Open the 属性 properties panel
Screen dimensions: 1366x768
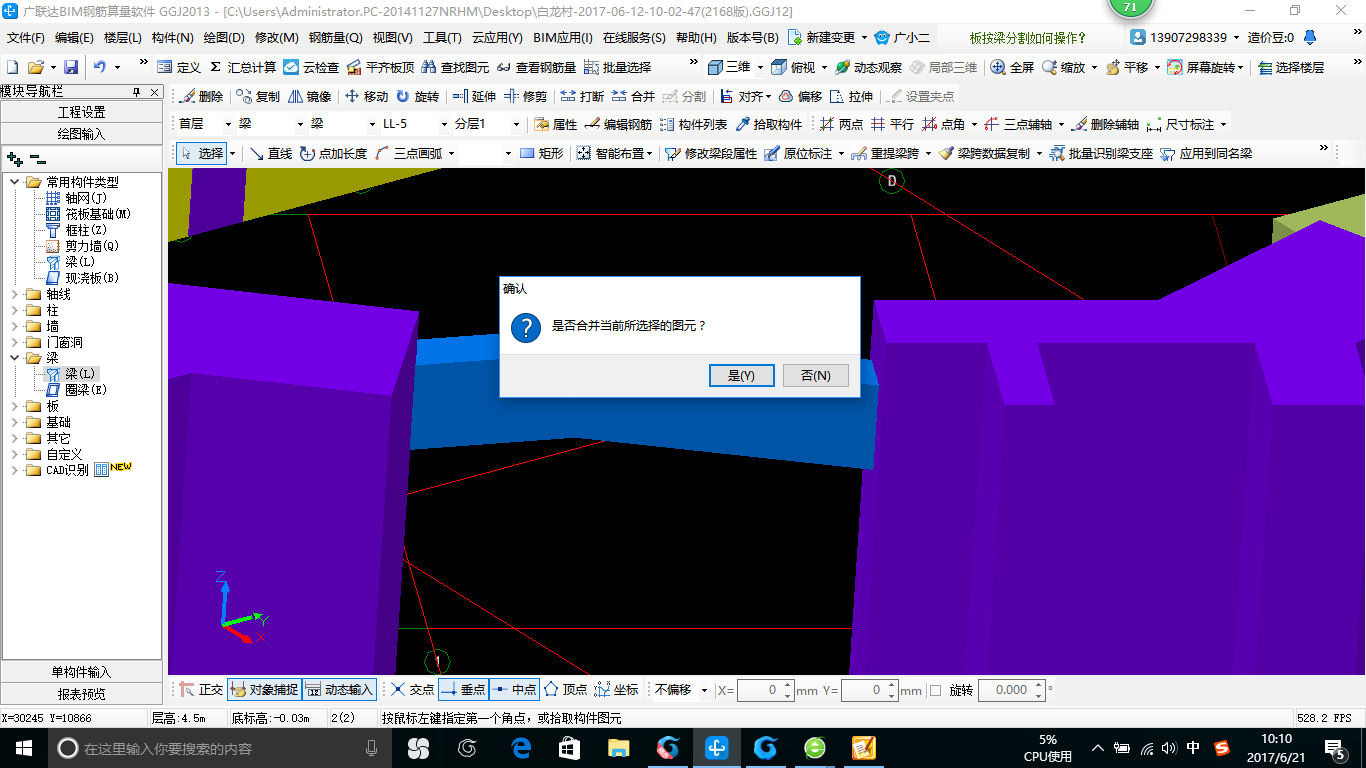point(555,125)
